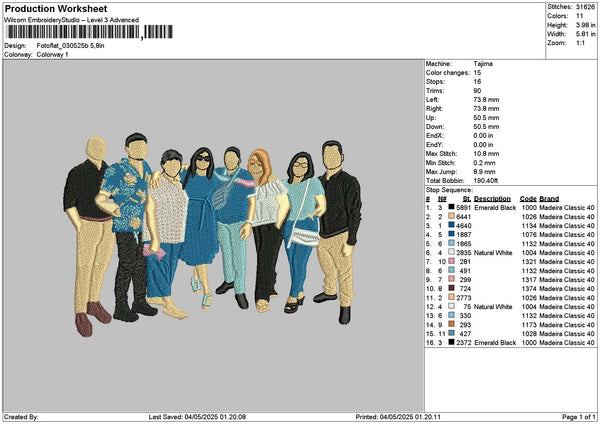Viewport: 600px width, 424px height.
Task: Click the blue swatch for code 1028
Action: pyautogui.click(x=451, y=333)
